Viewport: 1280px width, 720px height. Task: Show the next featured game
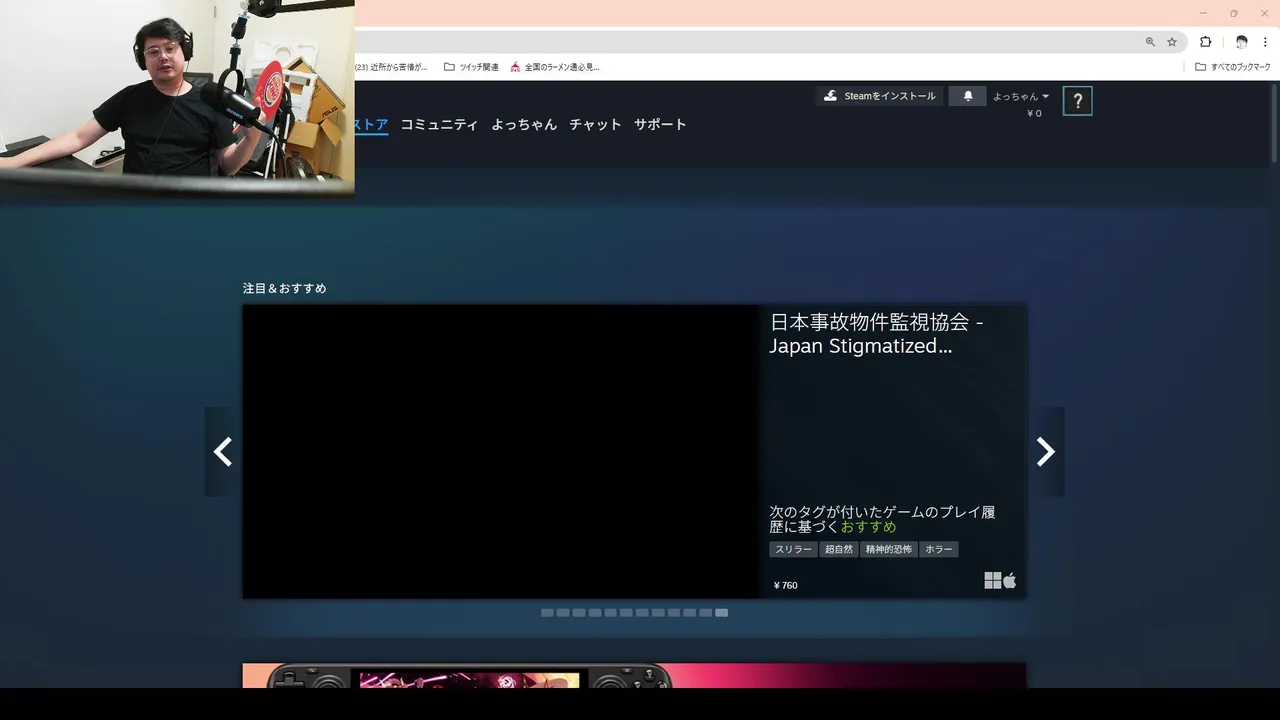[x=1046, y=452]
